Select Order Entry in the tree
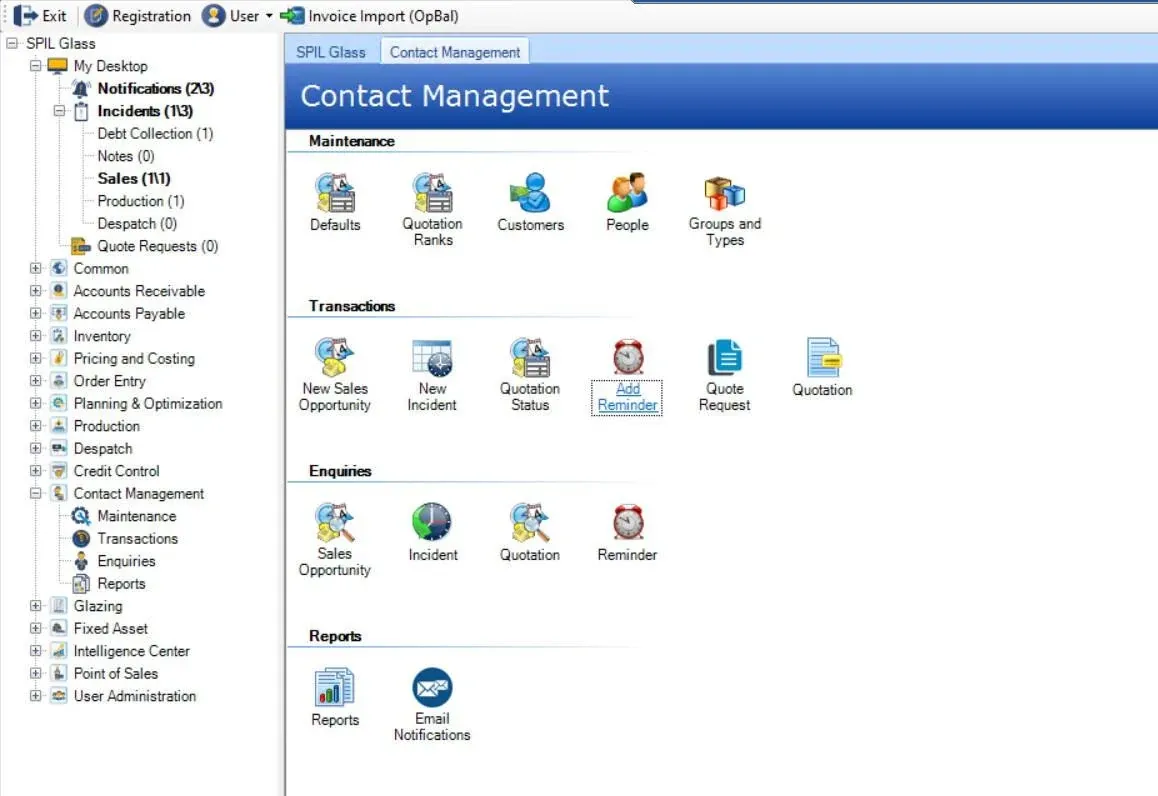Screen dimensions: 1158x796 pyautogui.click(x=109, y=381)
